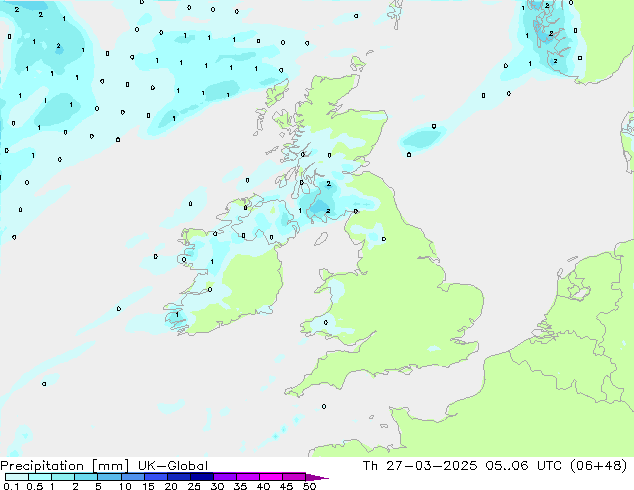Select the 30–35 mm purple legend swatch
634x490 pixels.
click(225, 477)
